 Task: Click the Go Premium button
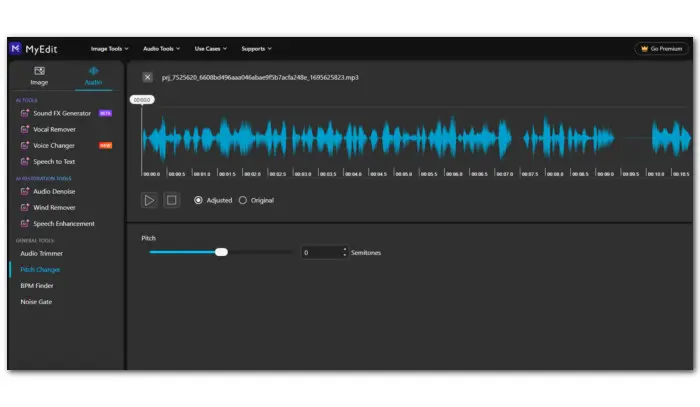(x=662, y=48)
